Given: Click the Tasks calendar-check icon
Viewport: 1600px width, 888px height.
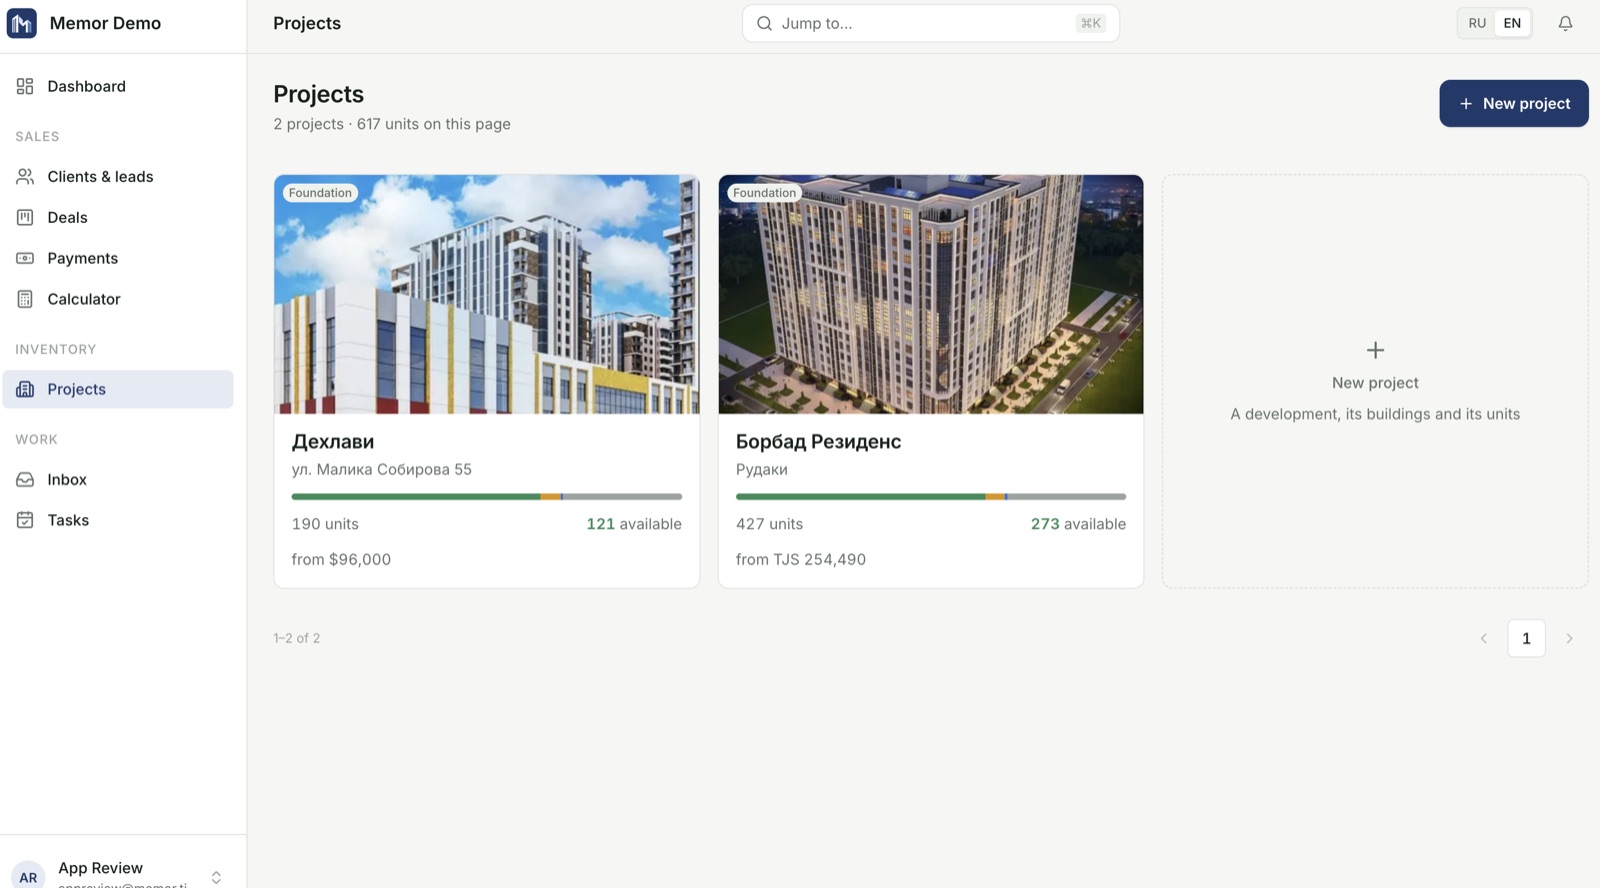Looking at the screenshot, I should click(25, 520).
